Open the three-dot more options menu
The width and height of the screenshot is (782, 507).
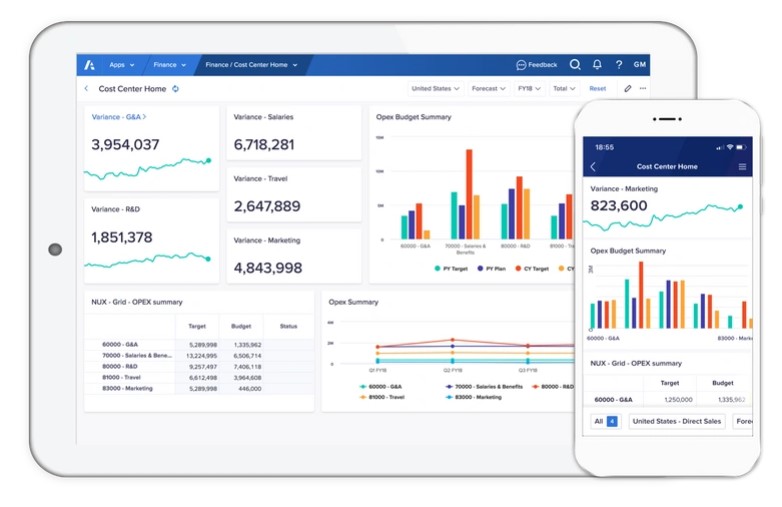pyautogui.click(x=643, y=89)
